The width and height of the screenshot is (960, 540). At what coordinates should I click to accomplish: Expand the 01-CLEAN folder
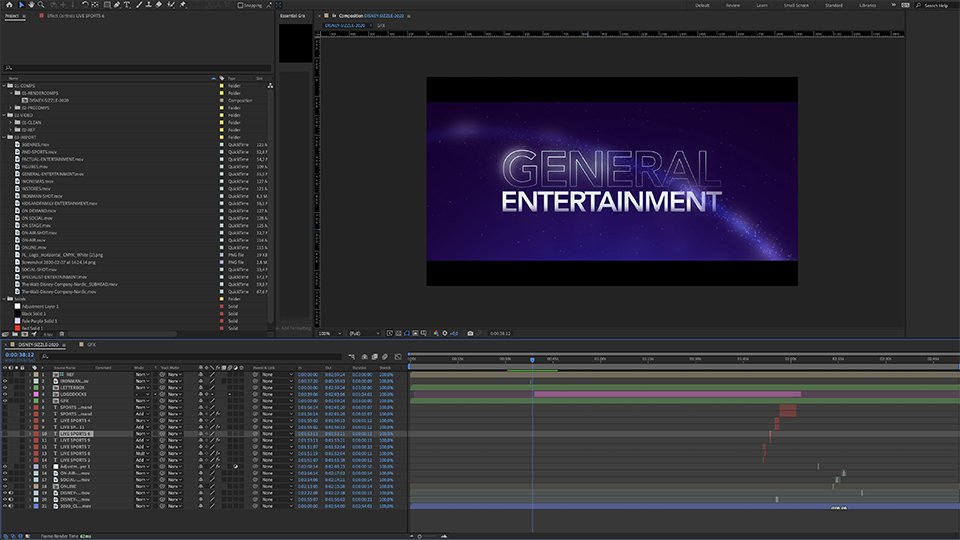tap(11, 122)
